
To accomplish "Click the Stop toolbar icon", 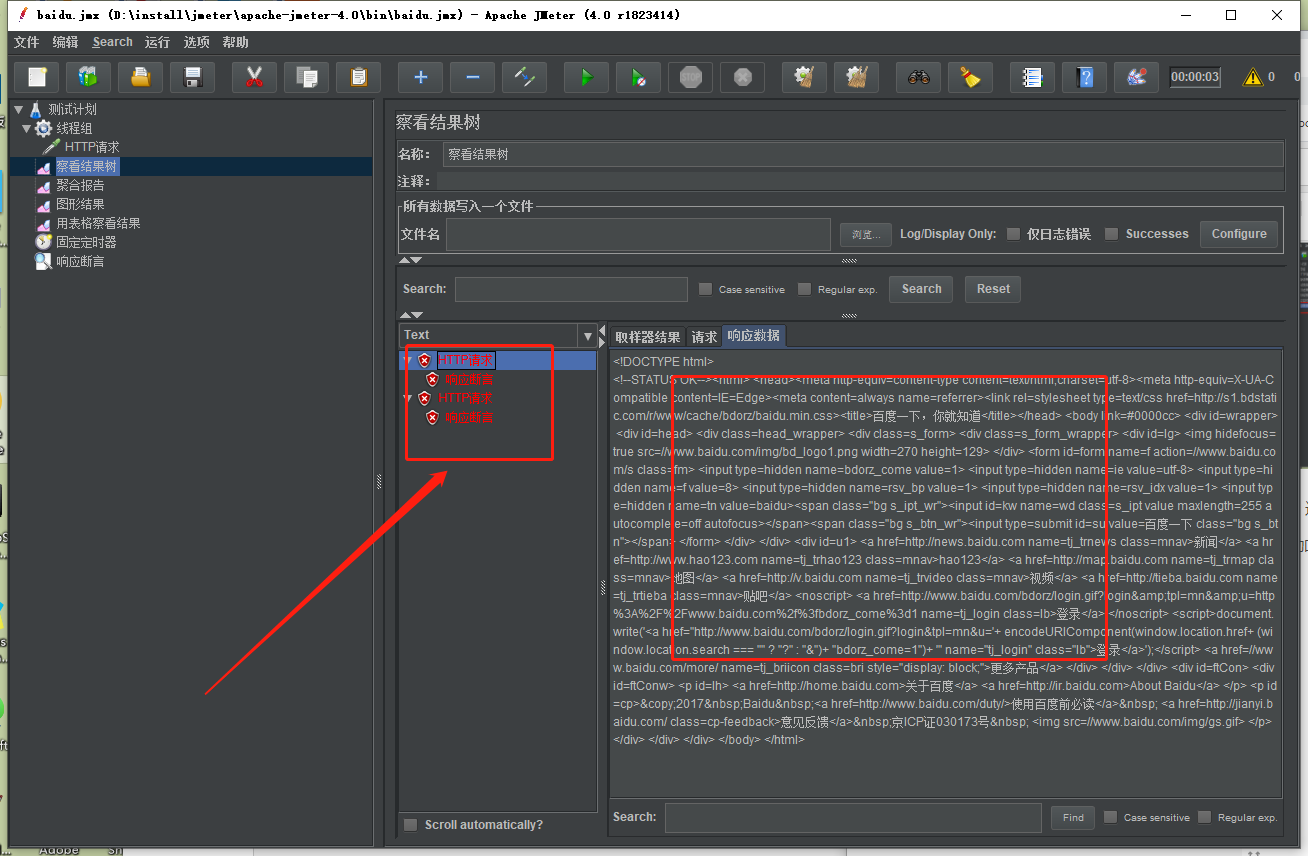I will (x=690, y=77).
